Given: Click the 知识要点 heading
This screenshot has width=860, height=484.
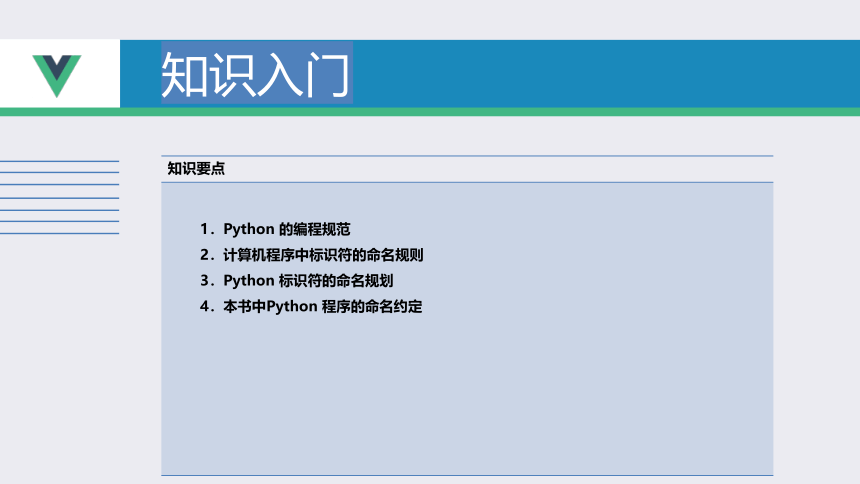Looking at the screenshot, I should [x=196, y=168].
